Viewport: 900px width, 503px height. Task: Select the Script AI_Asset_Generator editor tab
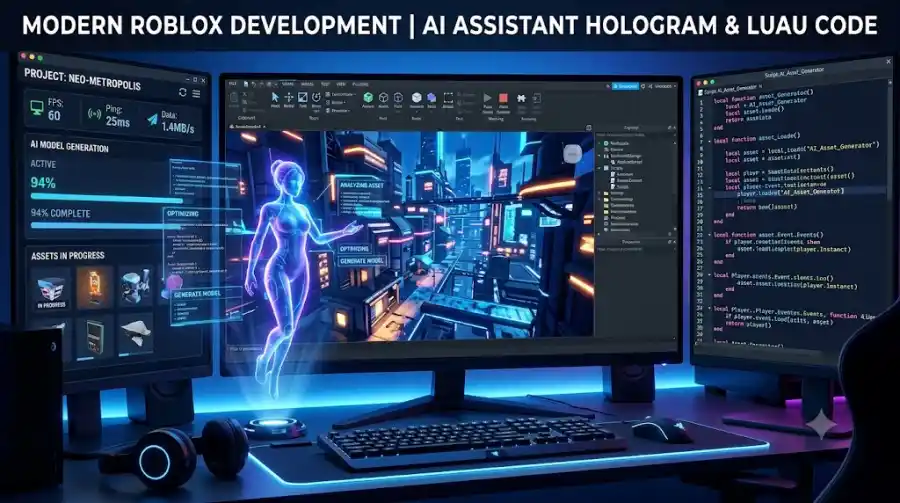point(731,89)
